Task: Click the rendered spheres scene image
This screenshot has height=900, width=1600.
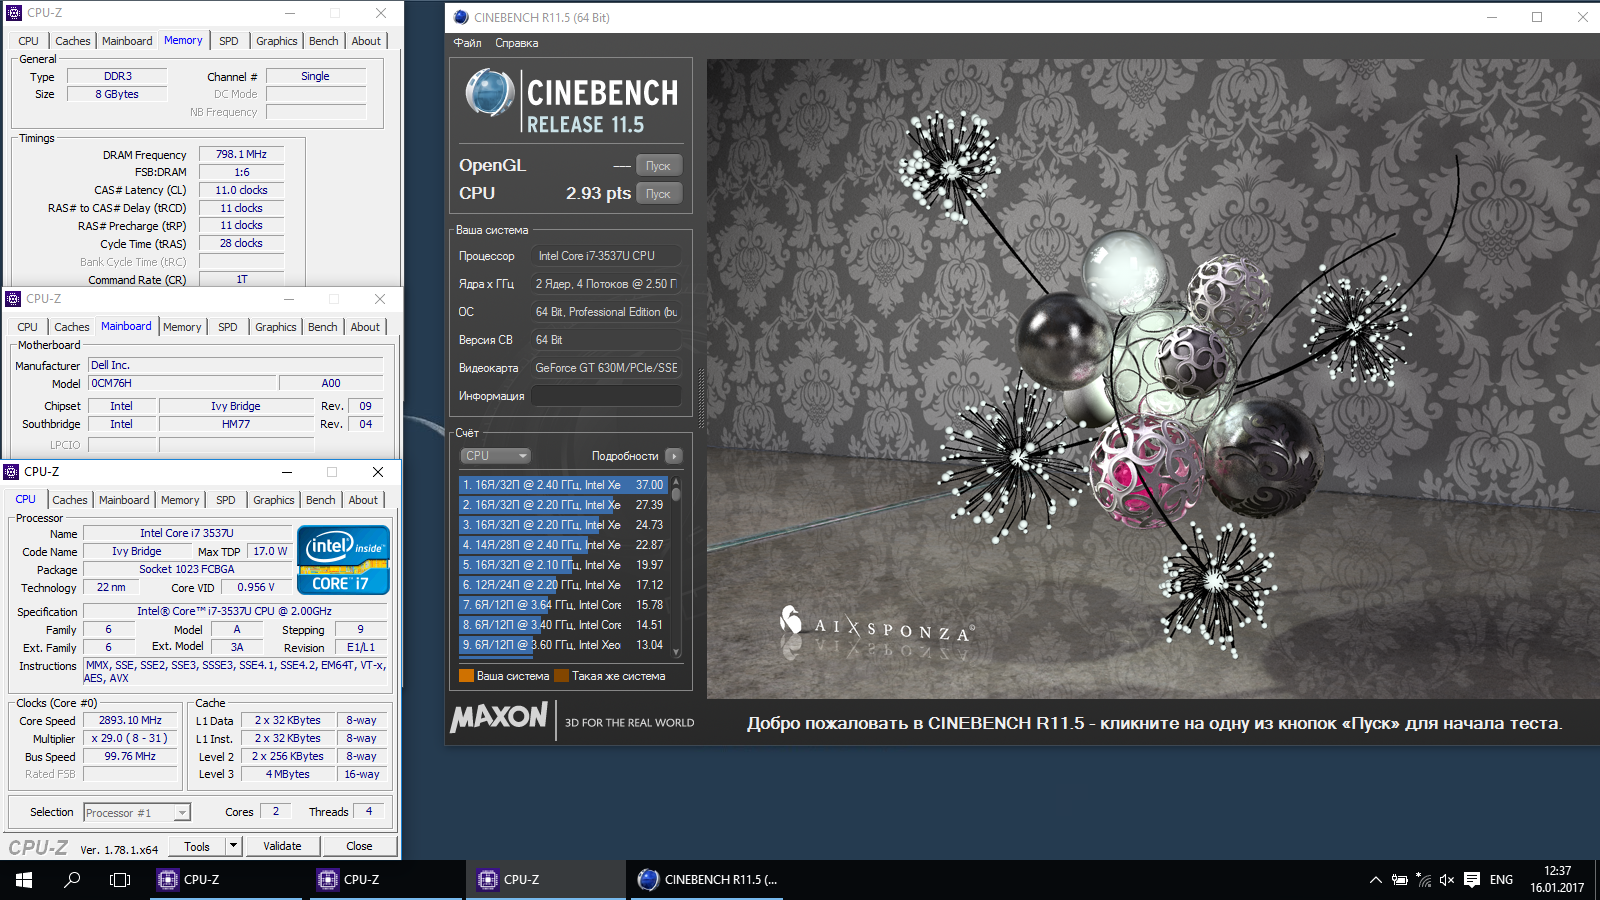Action: pyautogui.click(x=1153, y=379)
